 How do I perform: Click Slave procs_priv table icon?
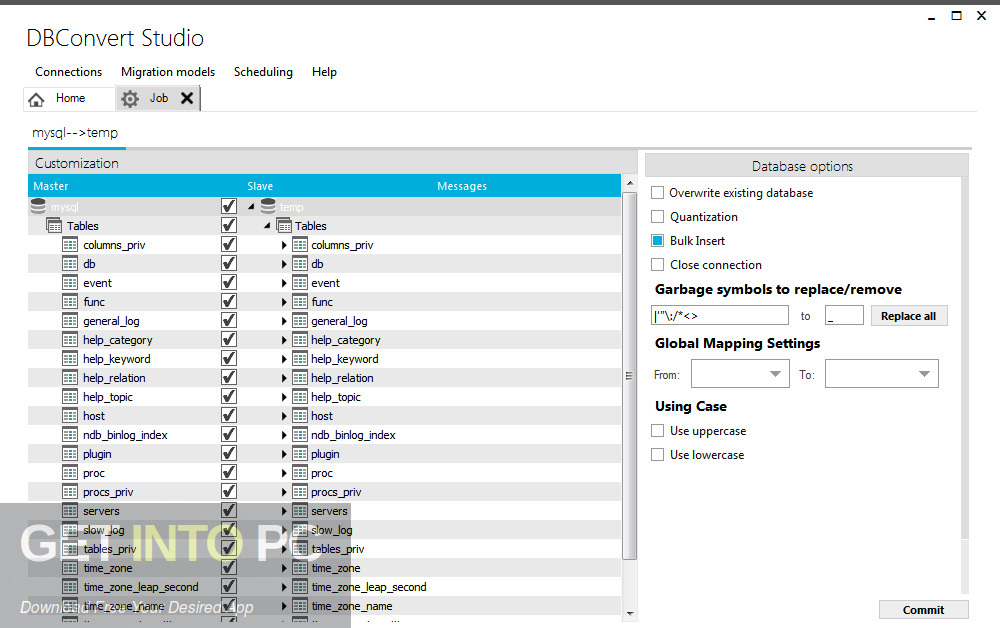(300, 492)
